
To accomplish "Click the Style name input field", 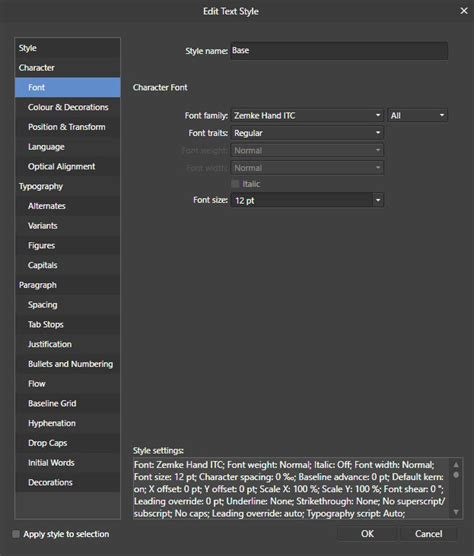I will 339,51.
